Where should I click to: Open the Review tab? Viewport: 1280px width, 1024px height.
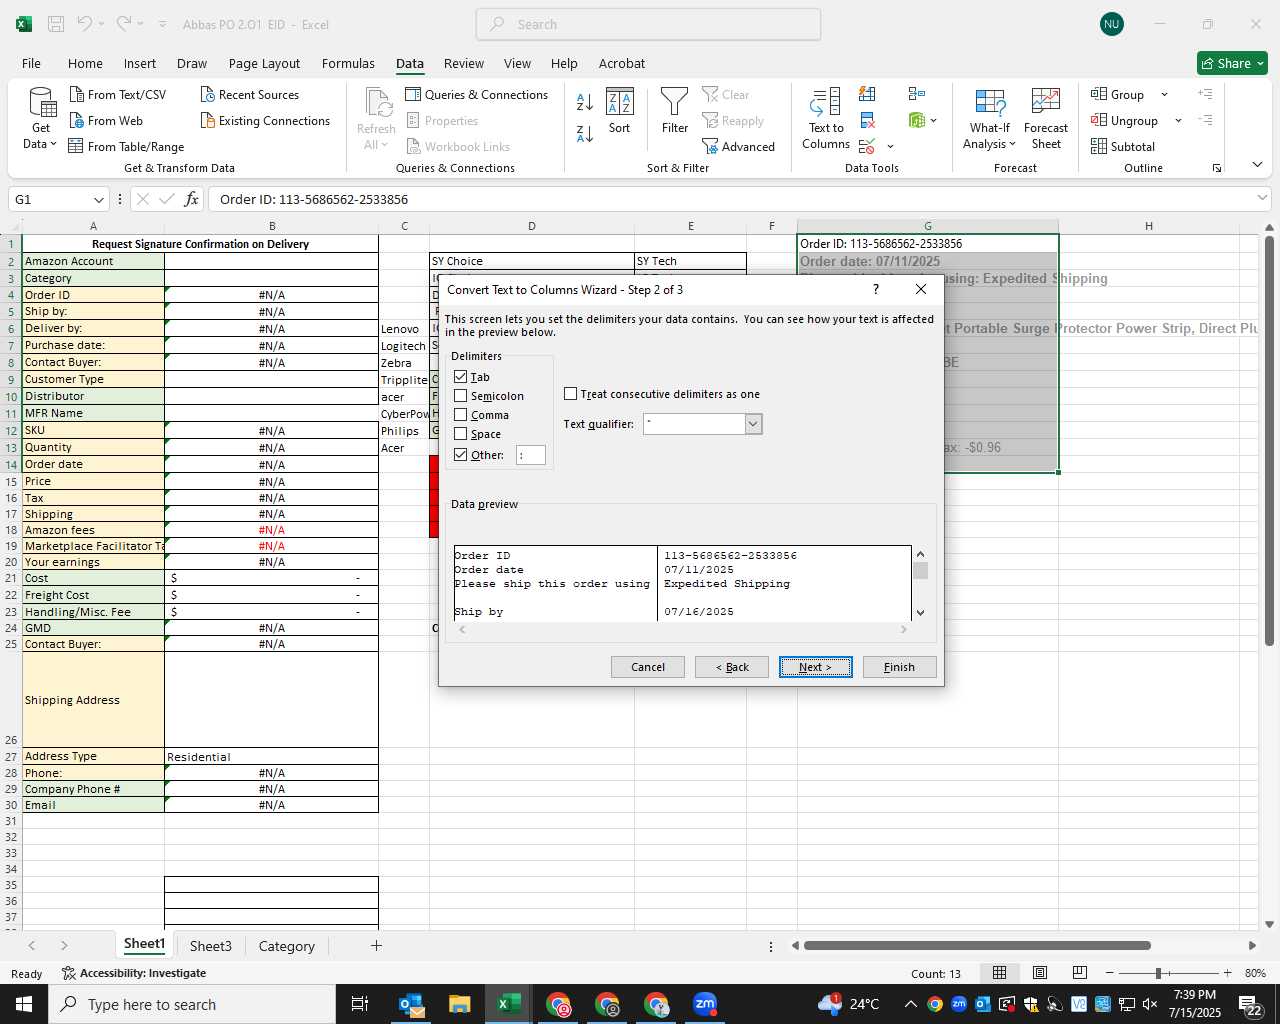tap(464, 63)
